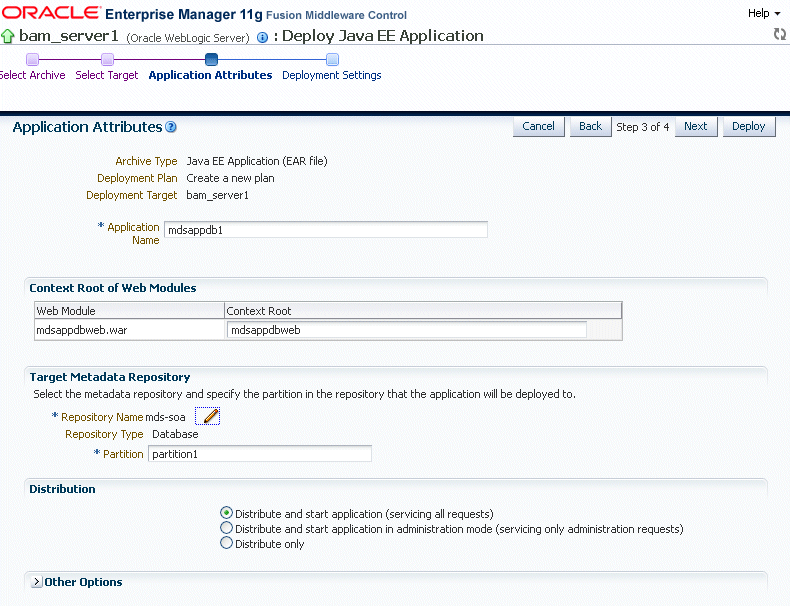Open the Help dropdown menu
The width and height of the screenshot is (790, 606).
[764, 14]
